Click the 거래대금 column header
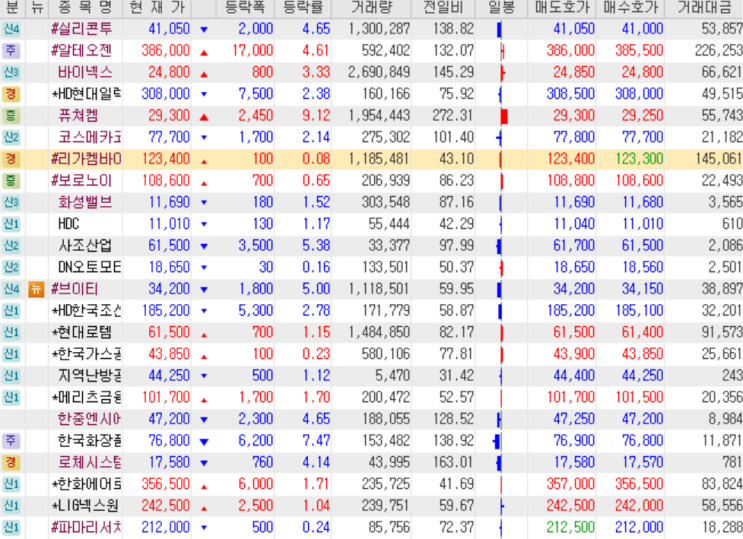 (704, 8)
